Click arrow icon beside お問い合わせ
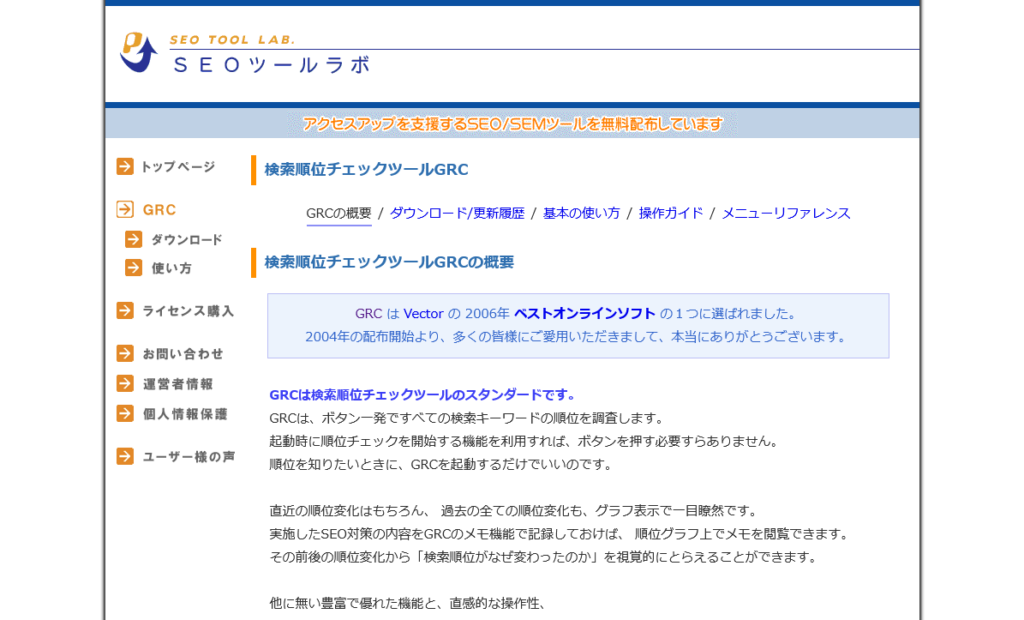Viewport: 1024px width, 620px height. [x=125, y=353]
